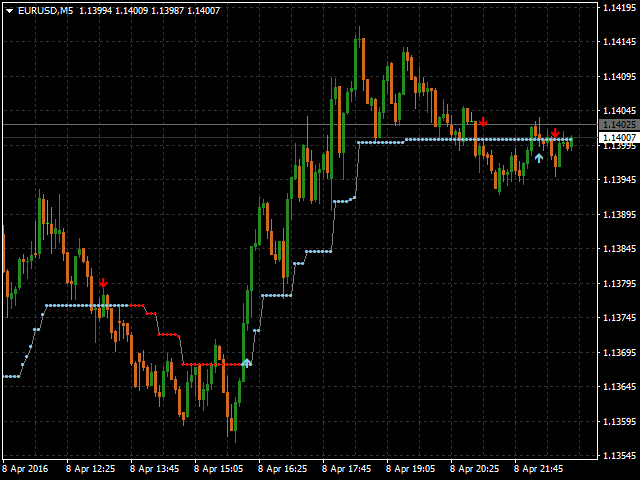Click the 1.13745 price axis label

click(619, 318)
